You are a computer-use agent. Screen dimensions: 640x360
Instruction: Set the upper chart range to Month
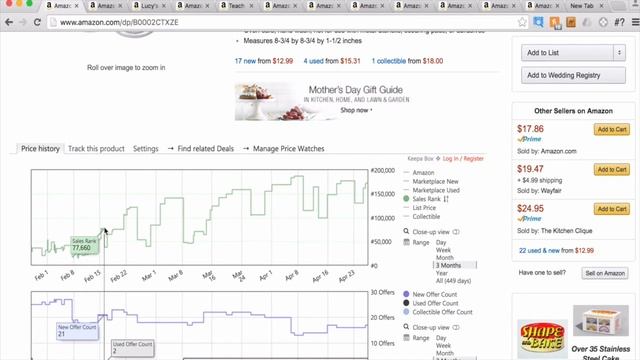[444, 258]
